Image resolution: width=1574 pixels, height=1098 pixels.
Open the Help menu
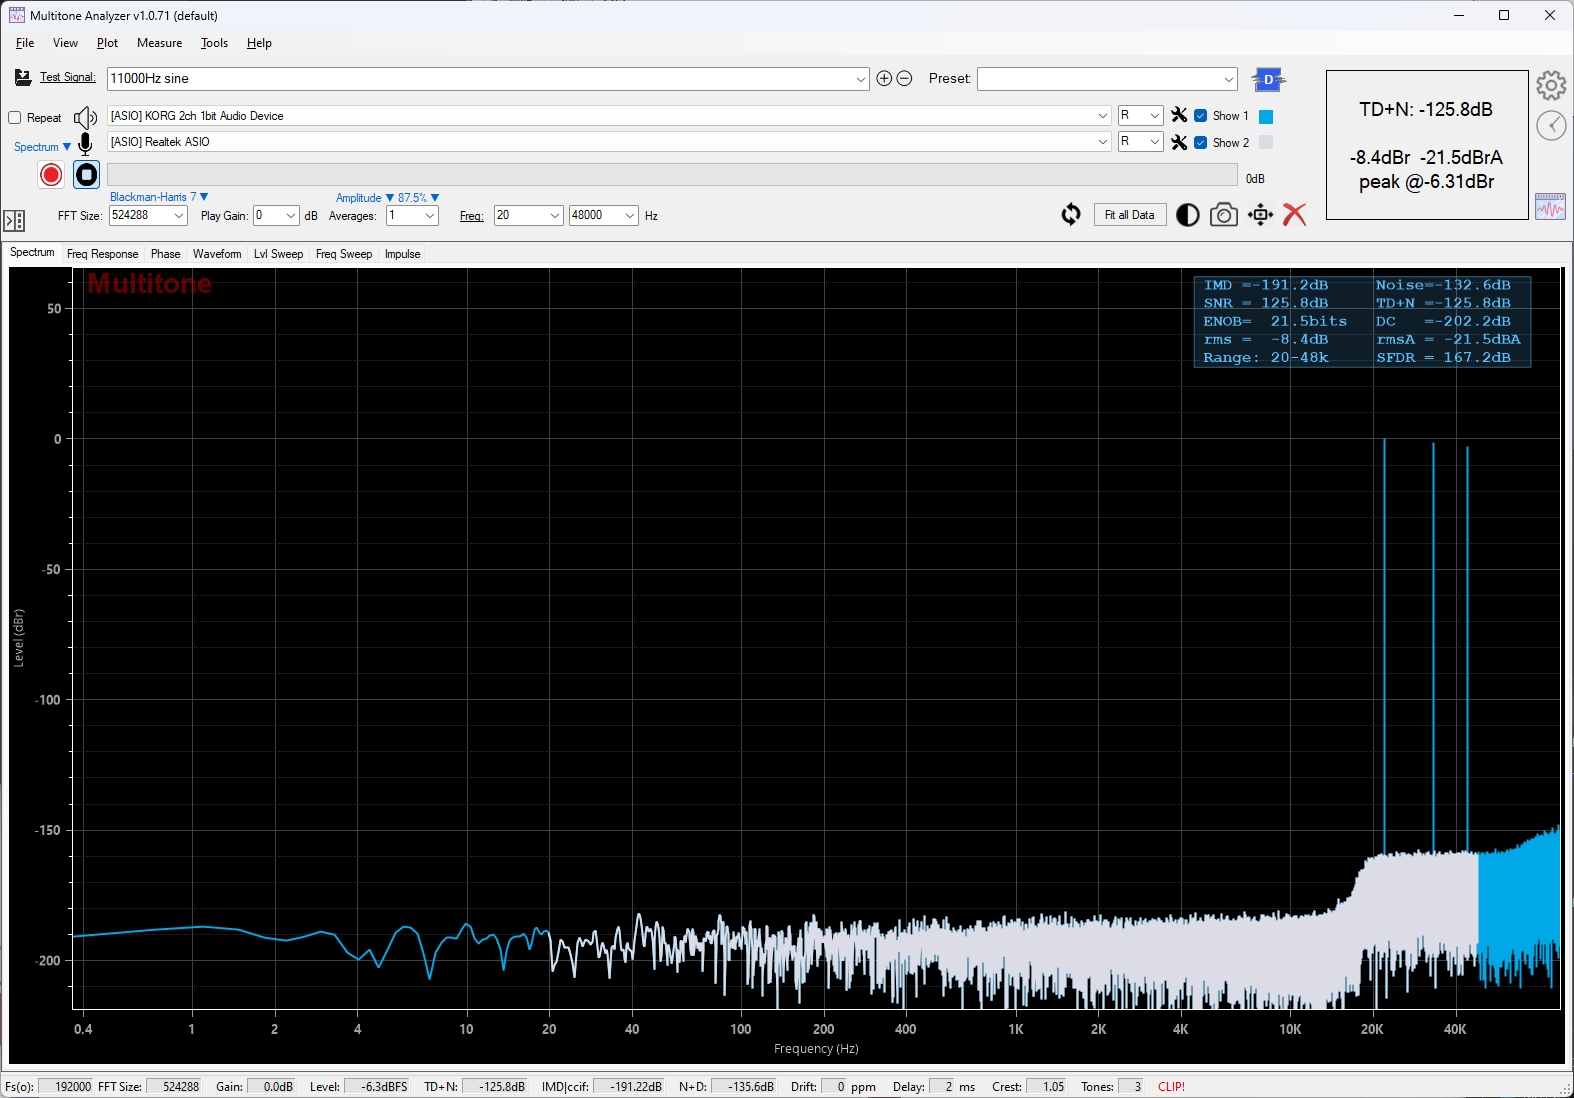(259, 43)
